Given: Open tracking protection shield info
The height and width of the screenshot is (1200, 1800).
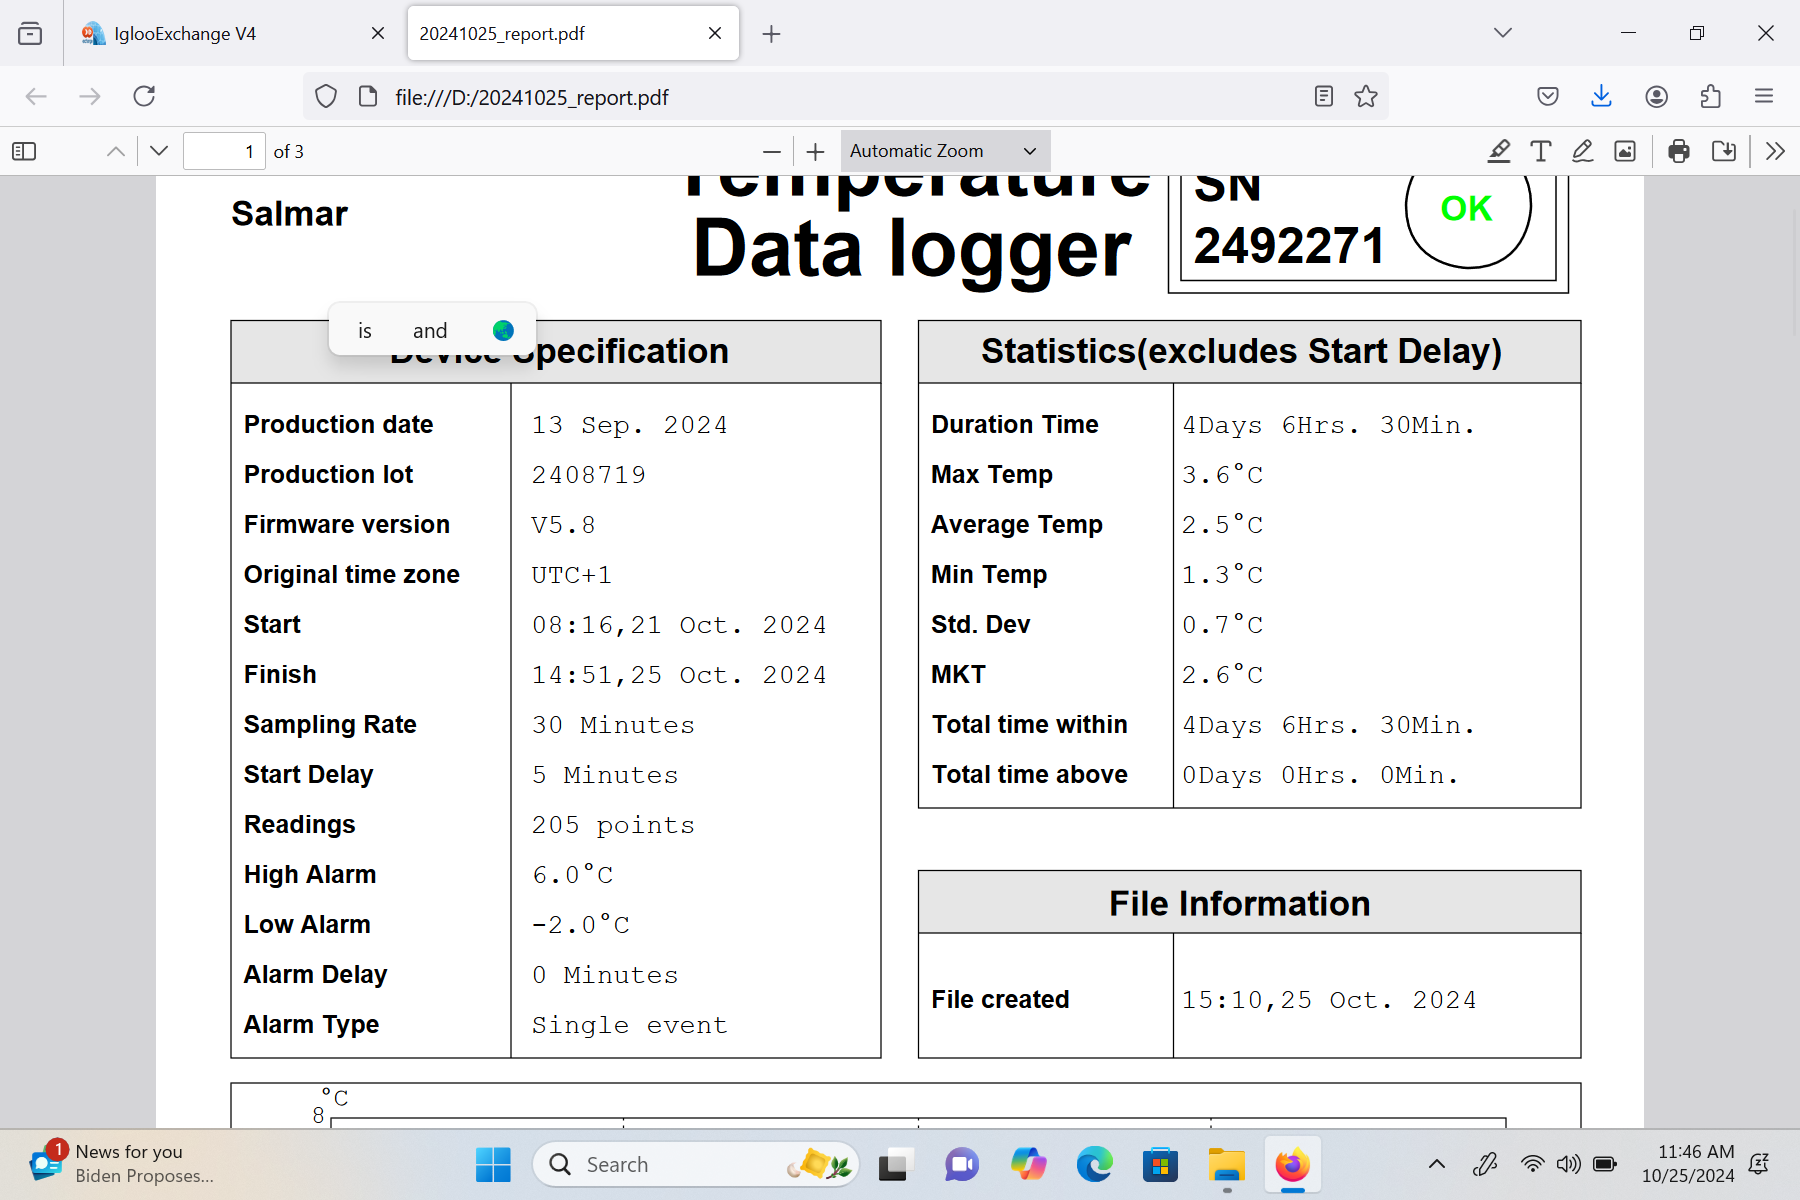Looking at the screenshot, I should [x=326, y=96].
